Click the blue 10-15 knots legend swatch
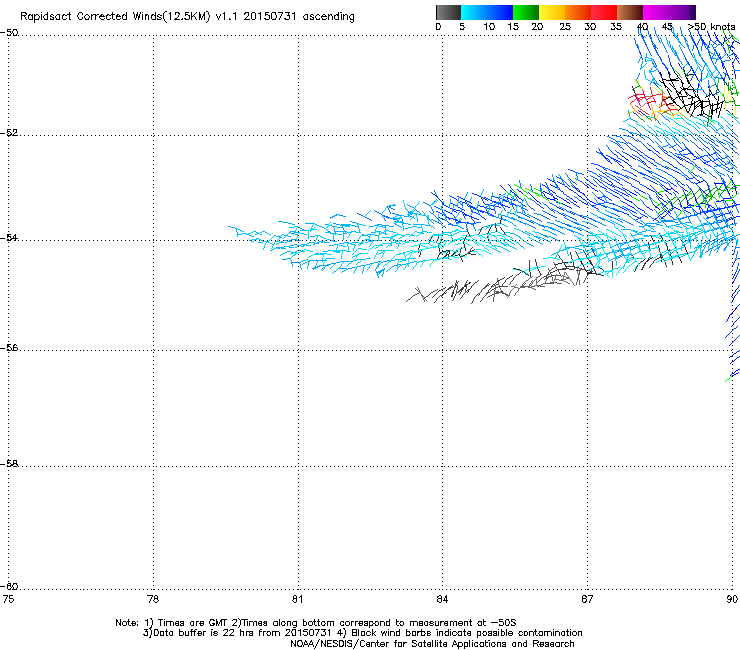This screenshot has width=740, height=650. point(500,12)
